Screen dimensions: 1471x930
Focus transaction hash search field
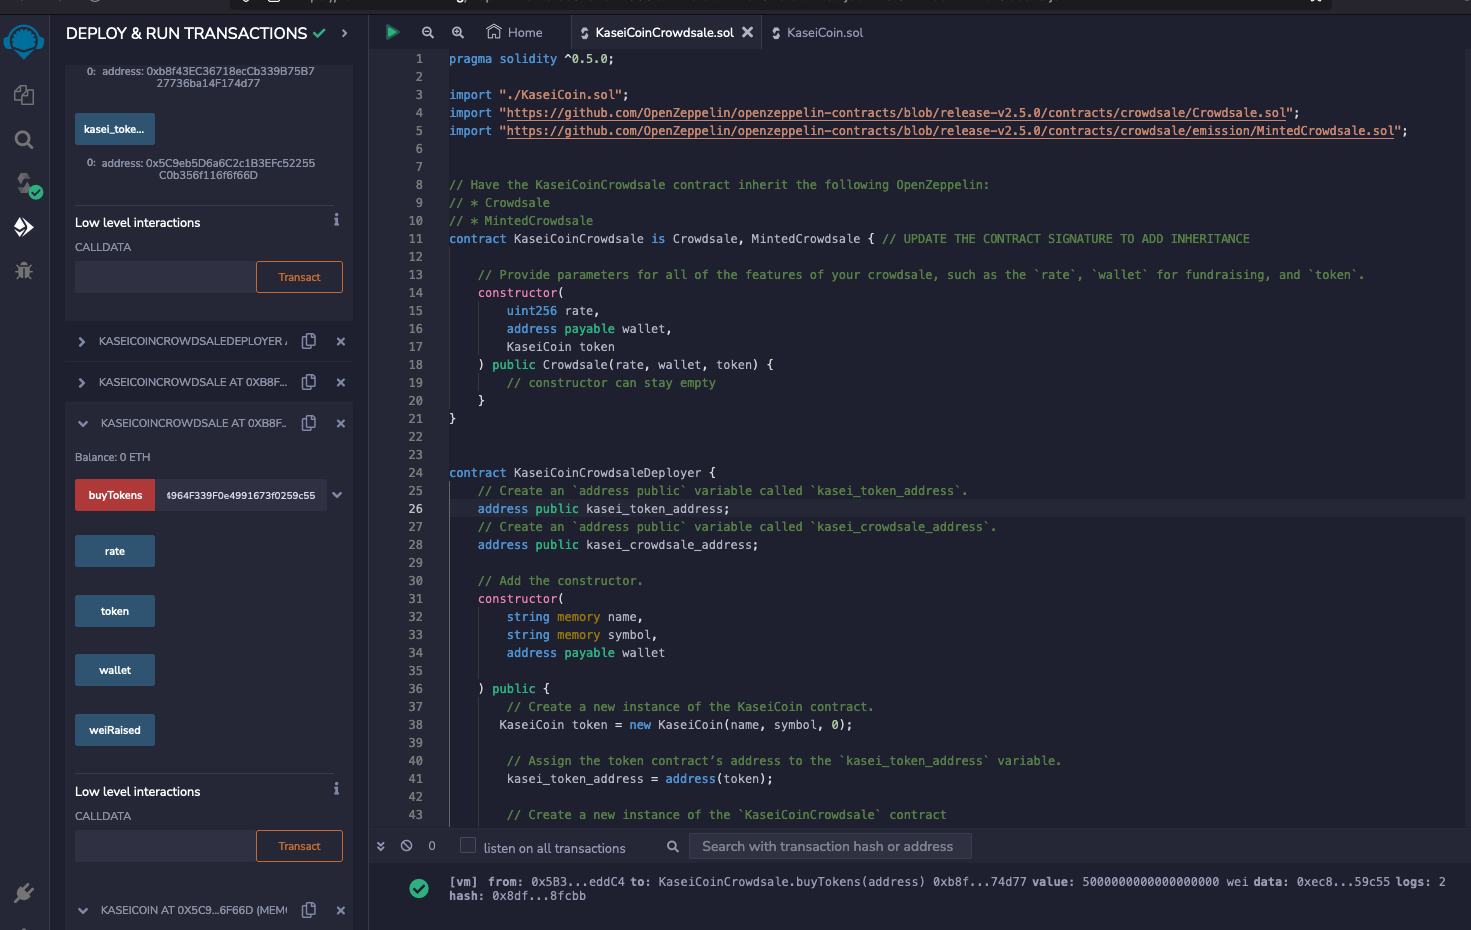(831, 846)
